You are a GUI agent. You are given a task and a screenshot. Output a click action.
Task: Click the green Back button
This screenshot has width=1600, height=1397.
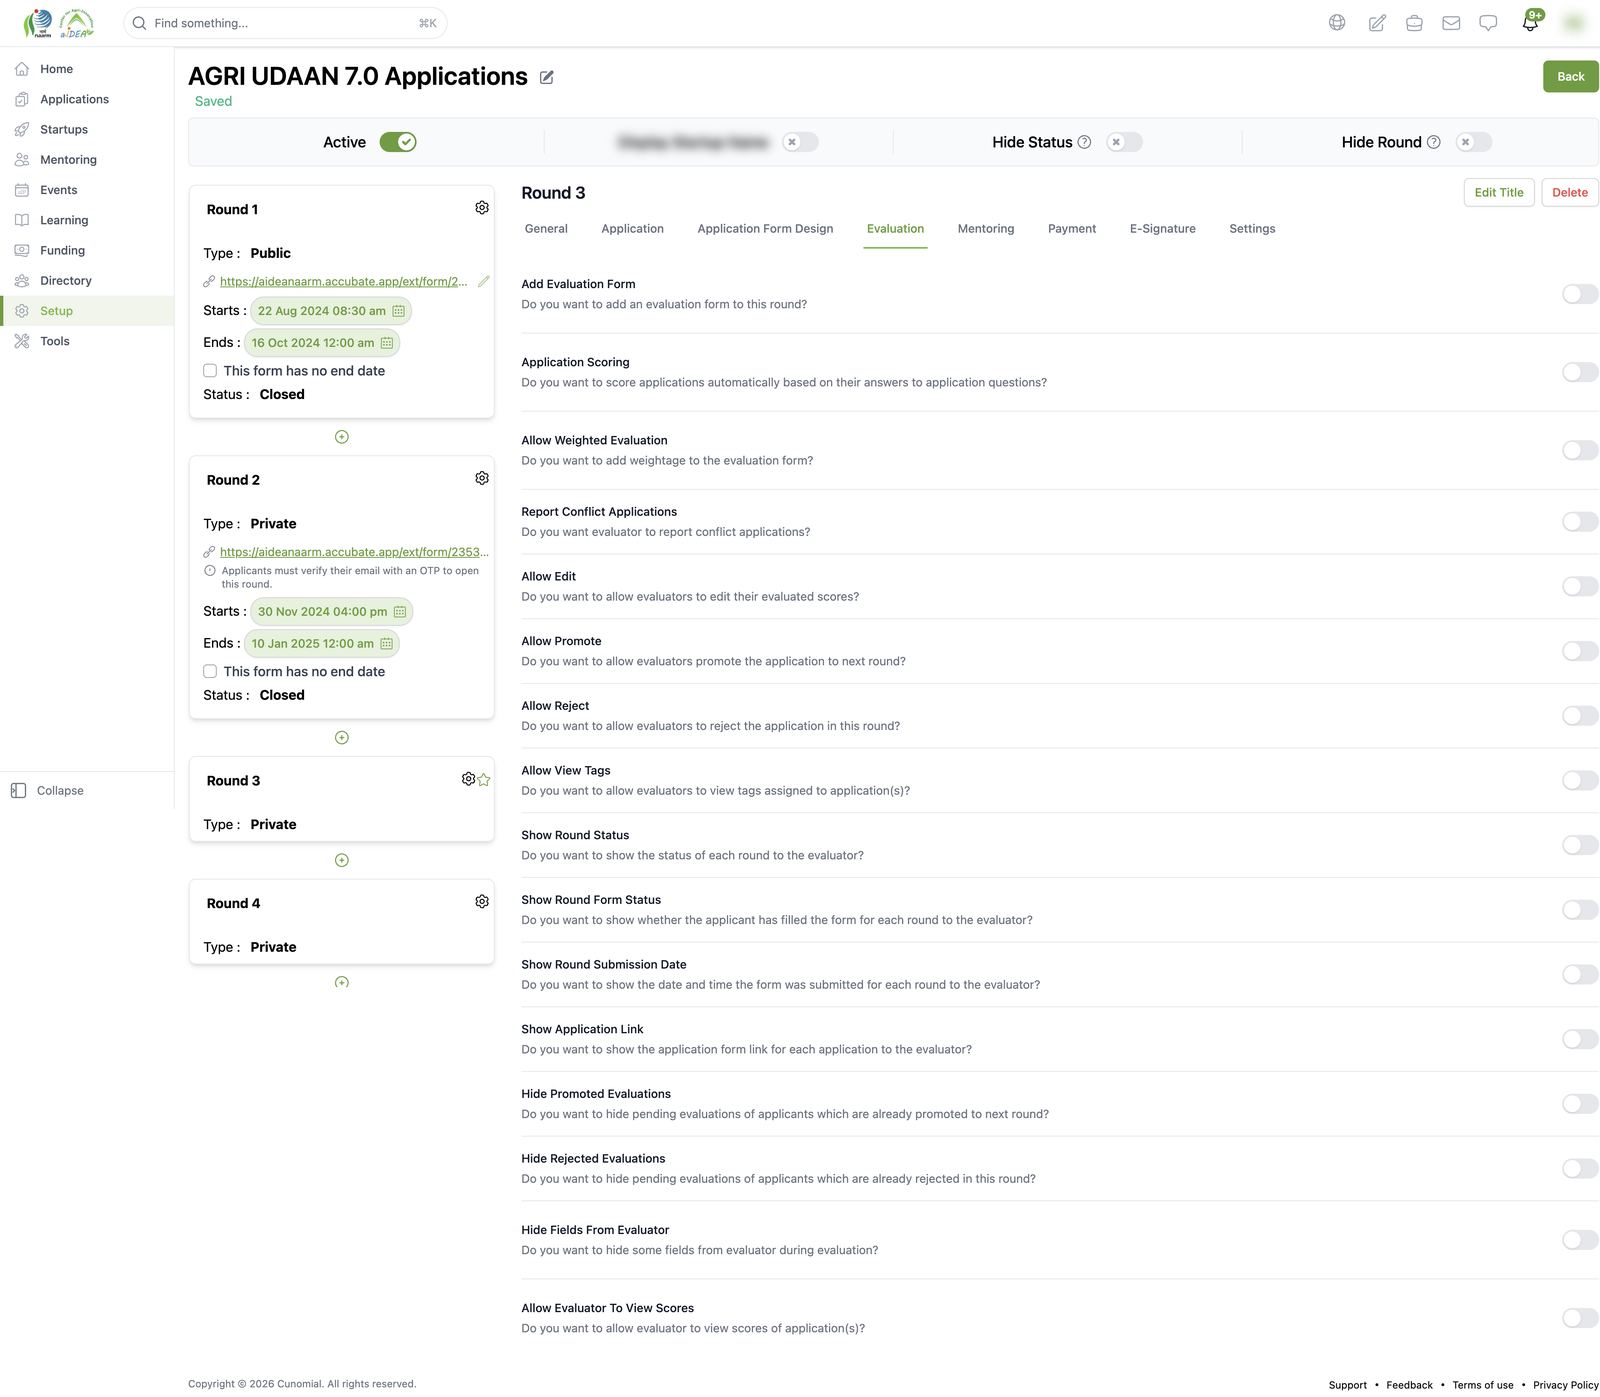pyautogui.click(x=1570, y=77)
